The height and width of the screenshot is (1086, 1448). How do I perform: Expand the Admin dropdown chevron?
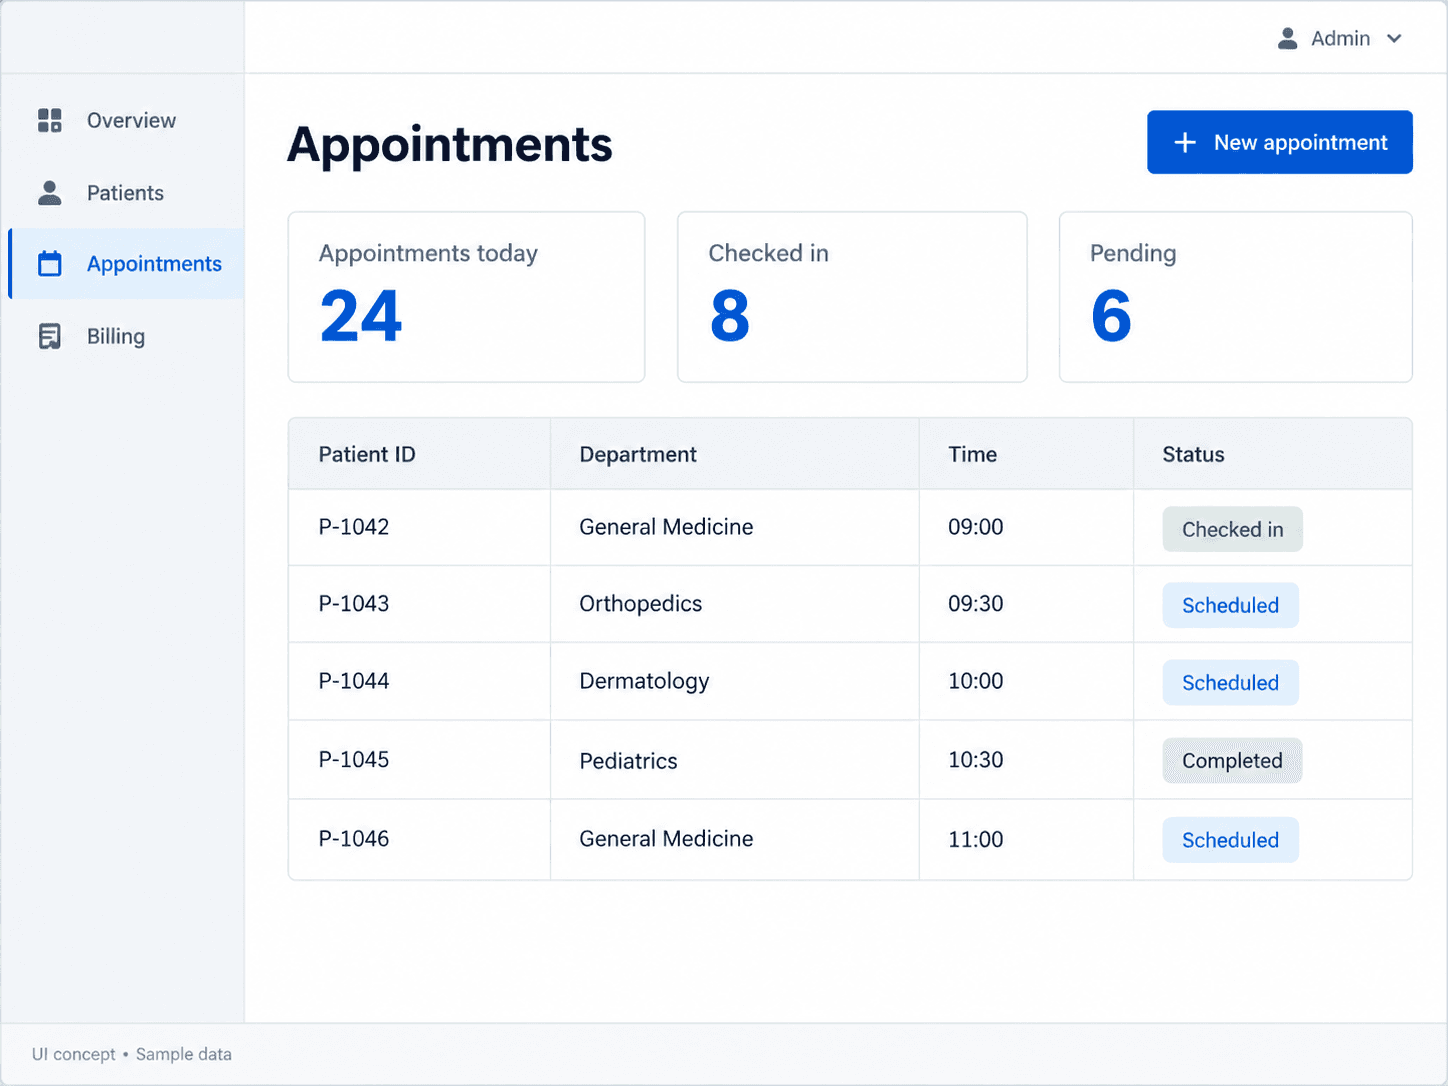1394,39
